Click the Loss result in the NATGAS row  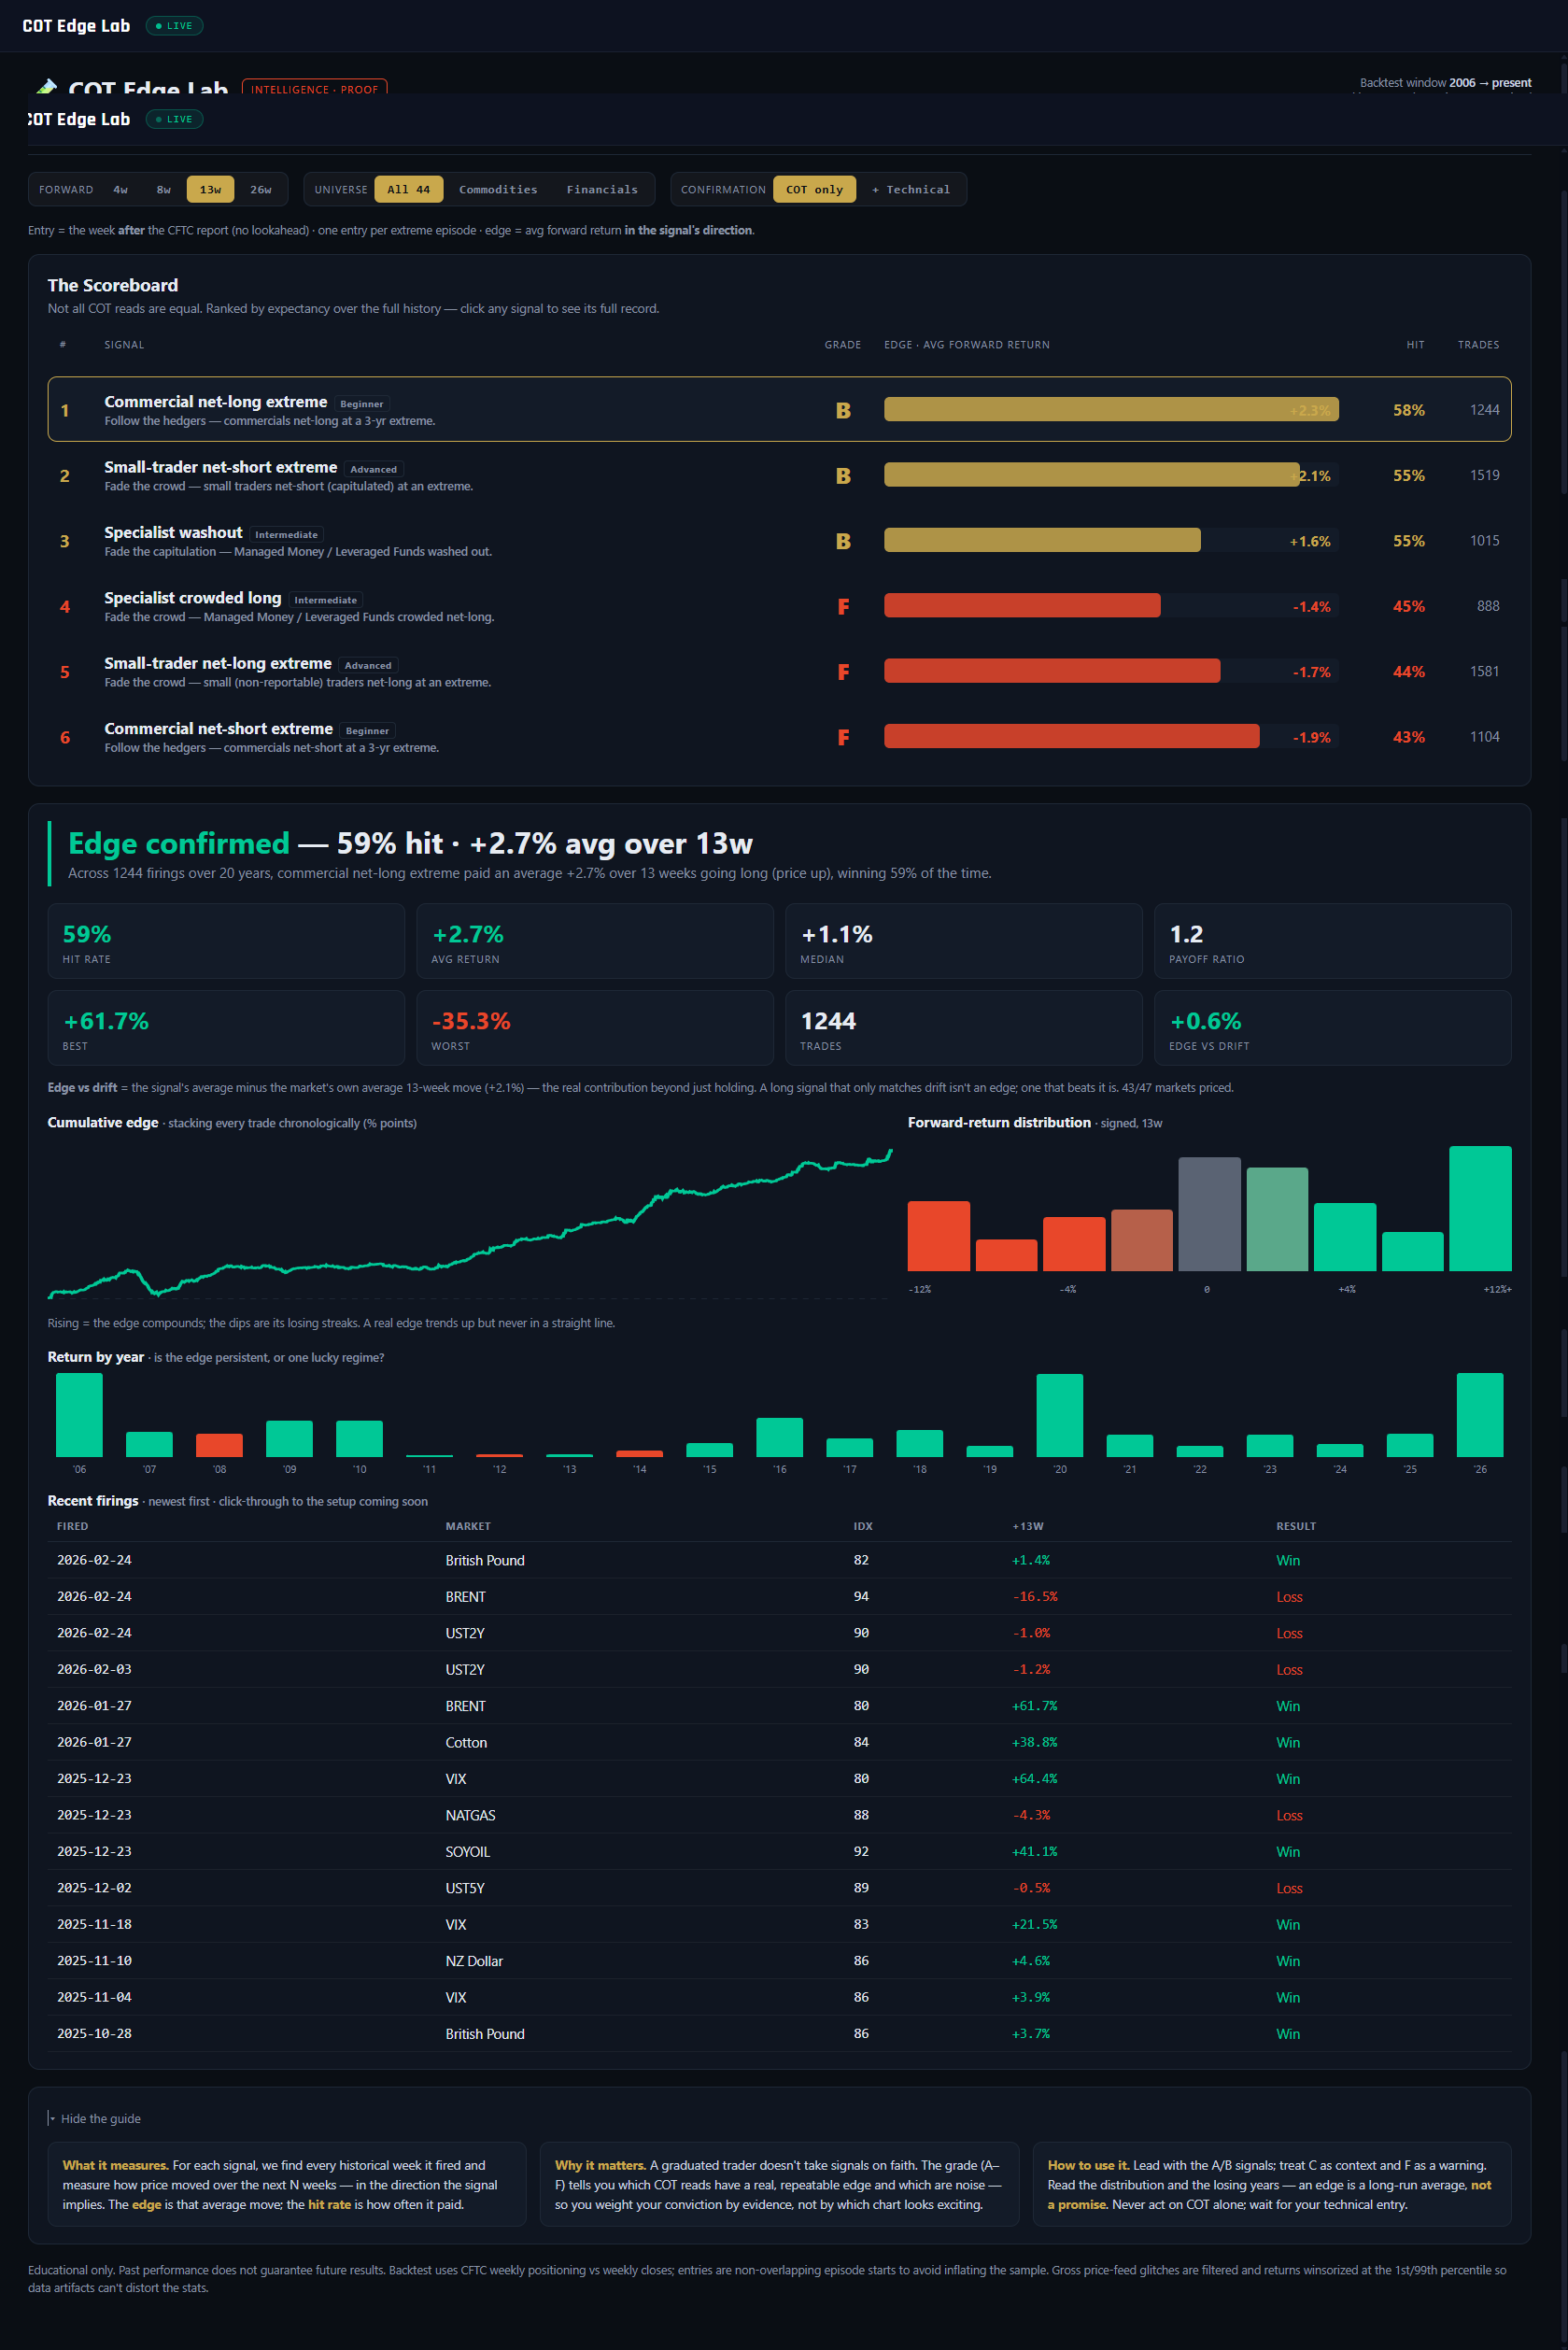tap(1289, 1815)
